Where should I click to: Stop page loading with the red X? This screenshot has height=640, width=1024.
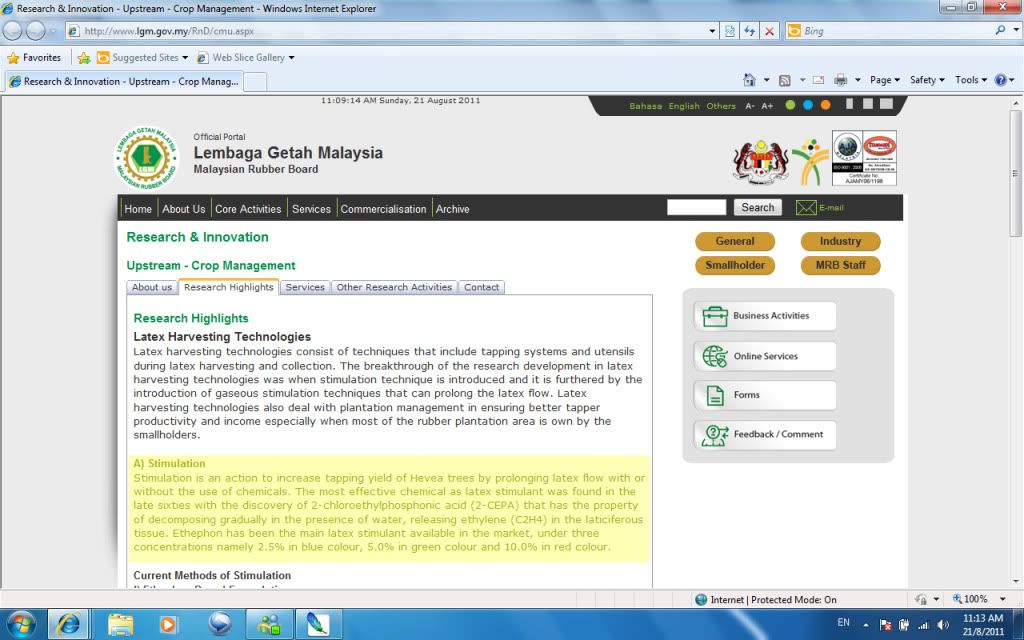[x=769, y=31]
